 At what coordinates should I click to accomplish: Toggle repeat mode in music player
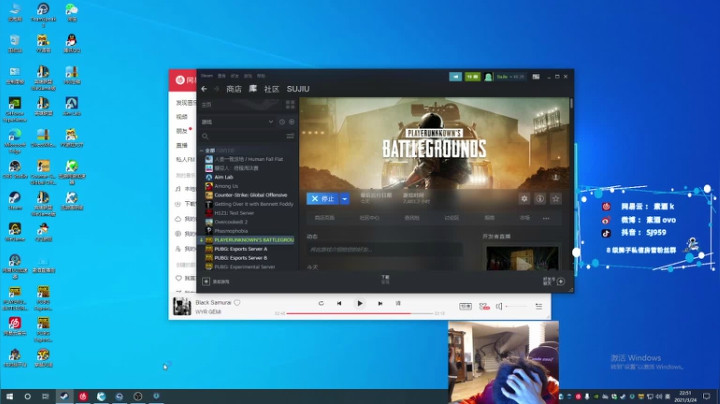click(321, 303)
